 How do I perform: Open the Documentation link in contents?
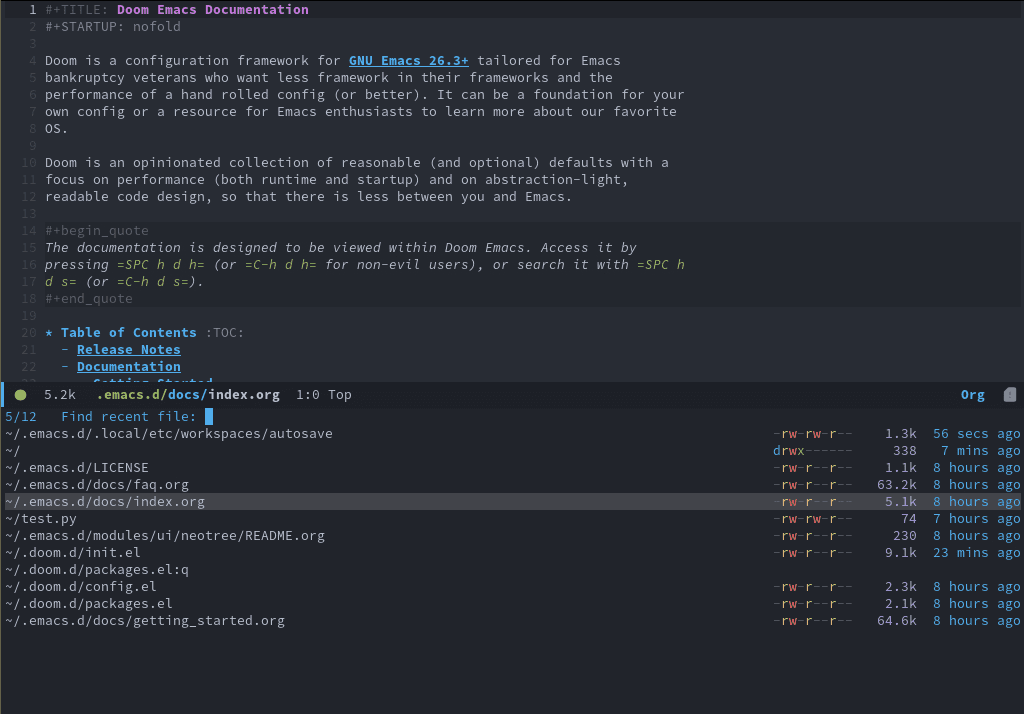pos(128,367)
